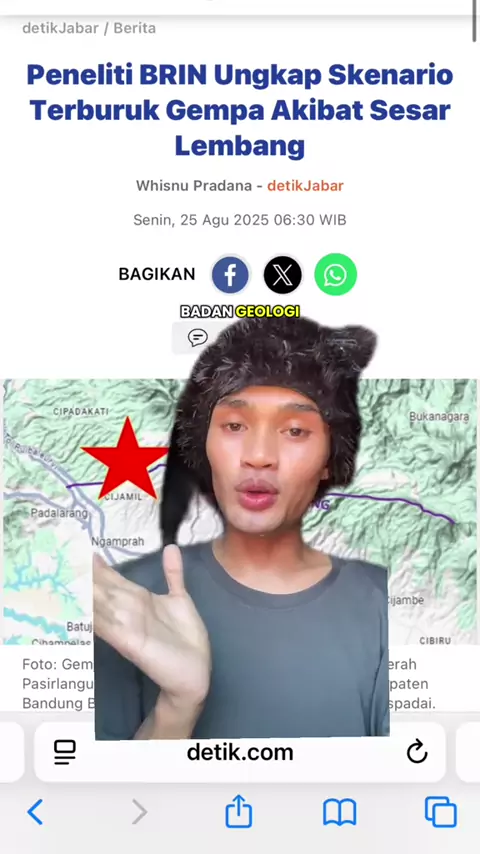Reload the detik.com page
This screenshot has height=854, width=480.
click(x=417, y=752)
